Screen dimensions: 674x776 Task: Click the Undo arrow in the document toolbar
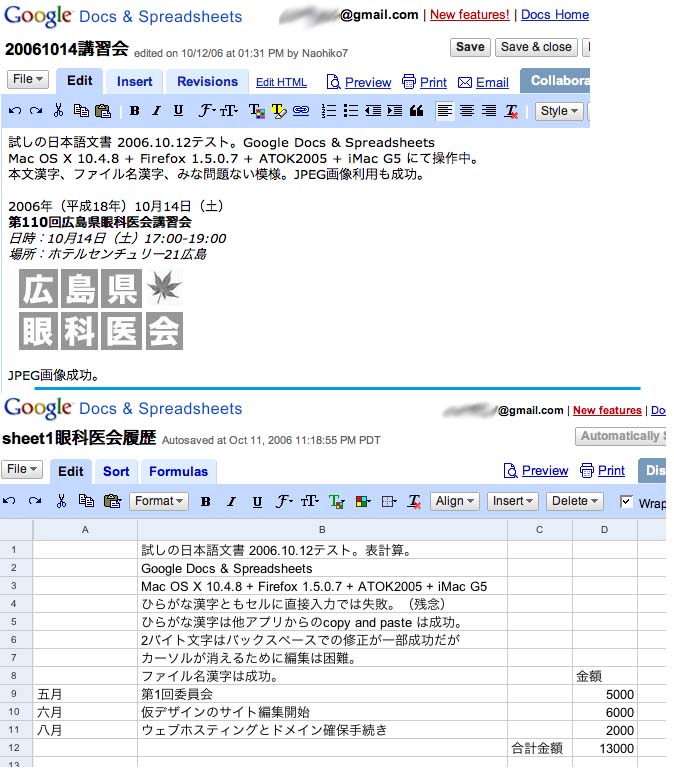click(x=14, y=111)
